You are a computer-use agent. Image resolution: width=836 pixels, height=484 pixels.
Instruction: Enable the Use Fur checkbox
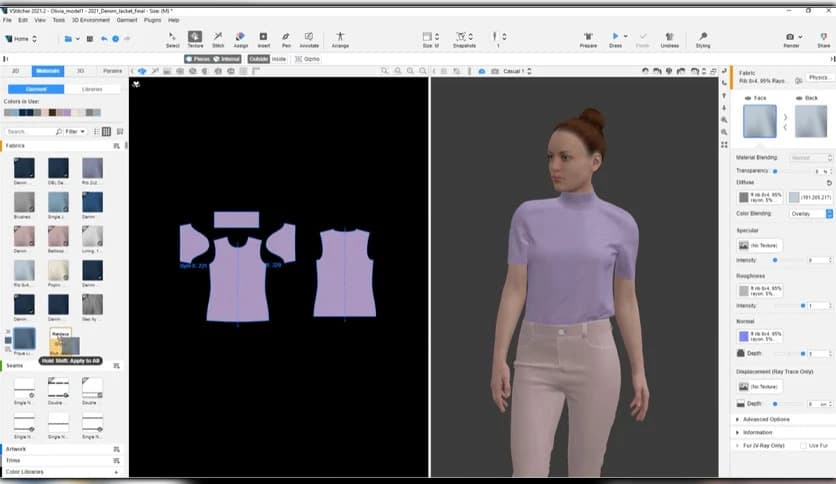click(803, 445)
